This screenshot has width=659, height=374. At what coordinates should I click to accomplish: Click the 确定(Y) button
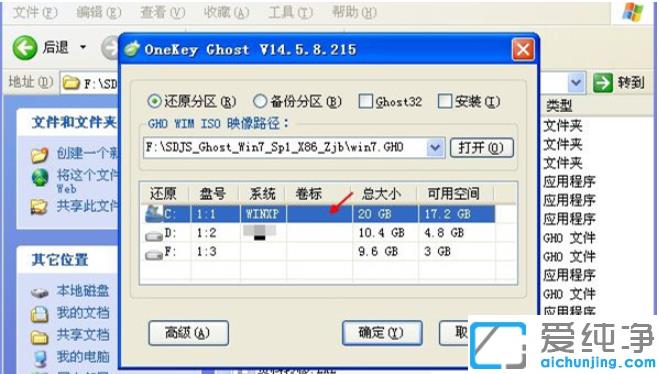click(x=382, y=333)
